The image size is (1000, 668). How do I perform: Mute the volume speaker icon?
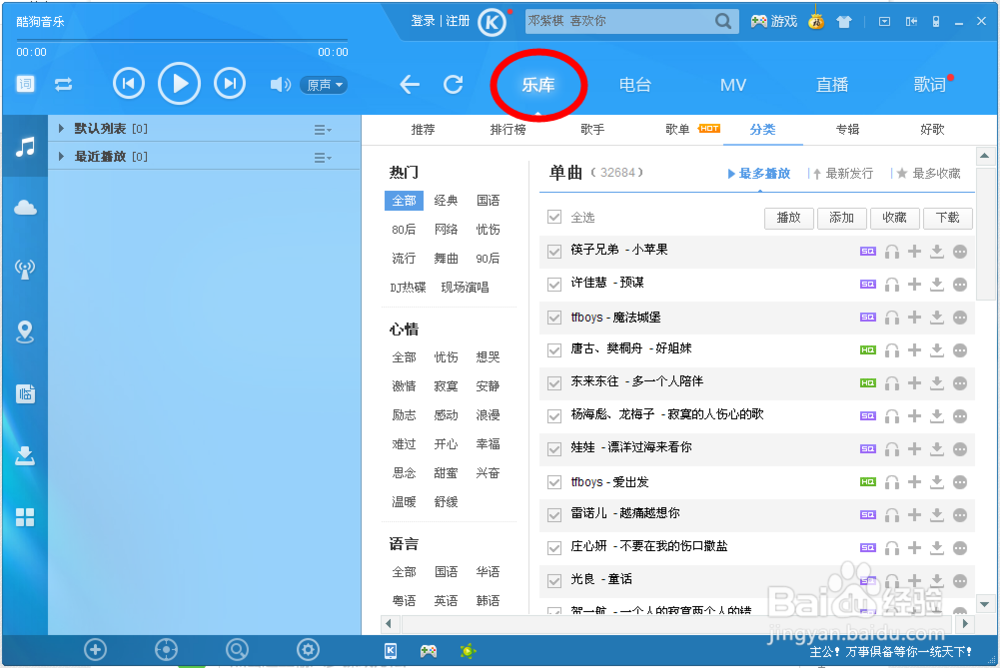[x=280, y=84]
